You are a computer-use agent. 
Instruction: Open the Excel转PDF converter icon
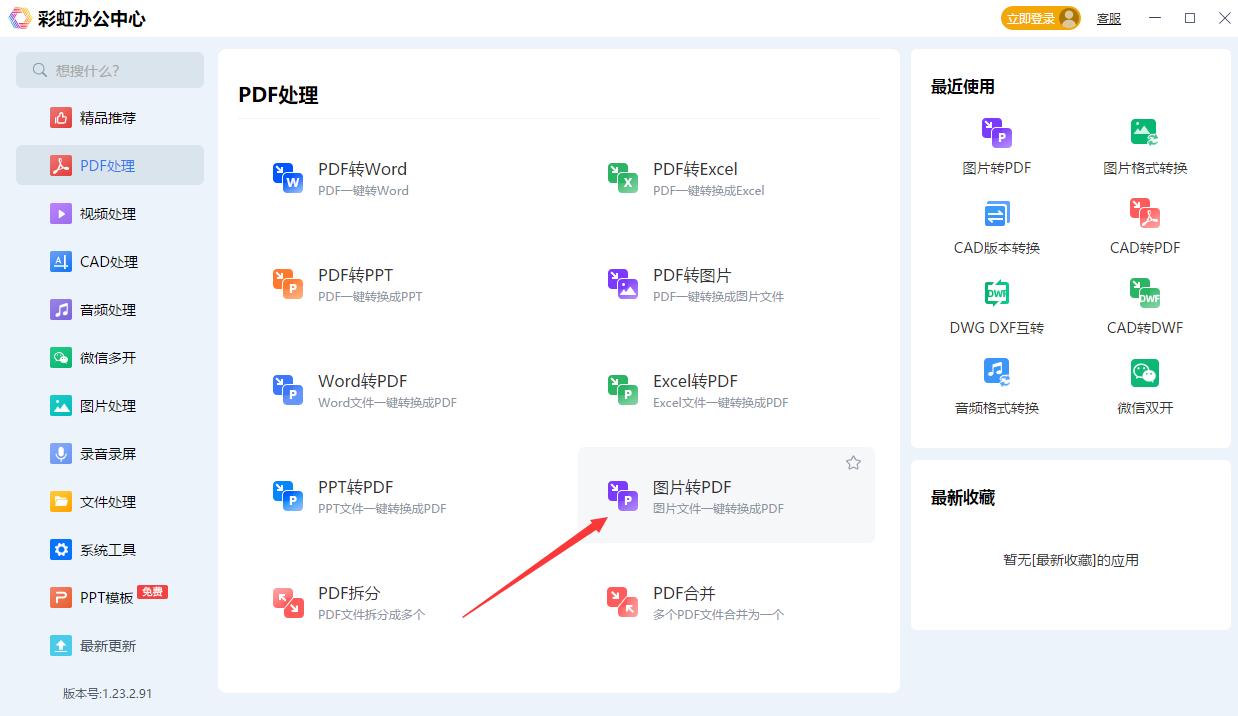[622, 390]
